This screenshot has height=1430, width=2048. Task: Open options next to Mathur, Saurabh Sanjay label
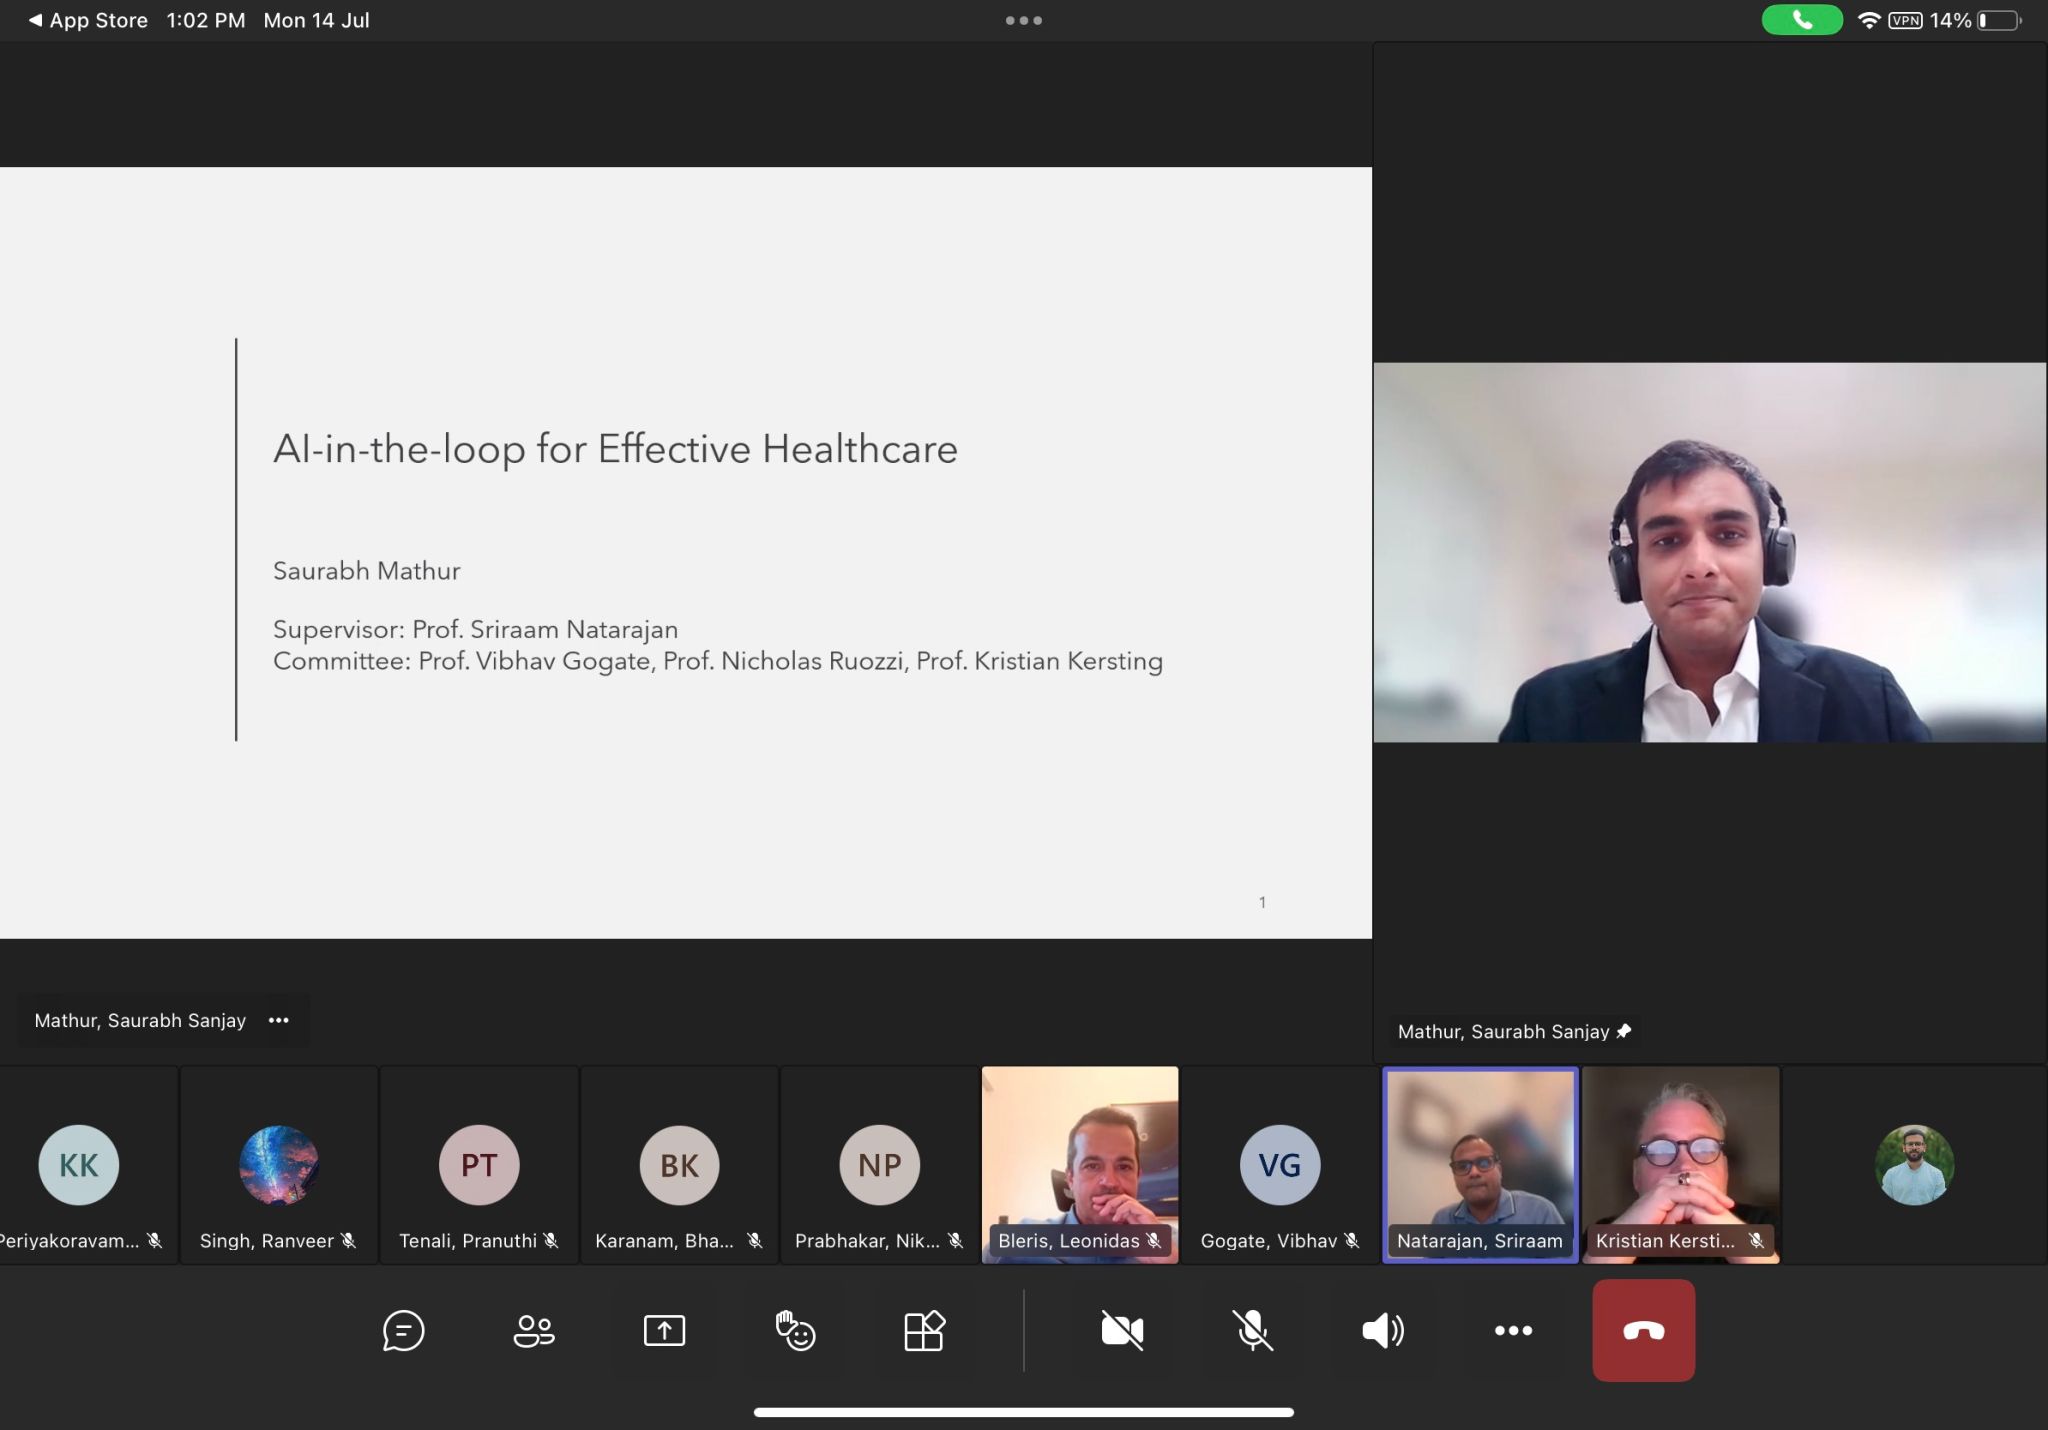[279, 1020]
